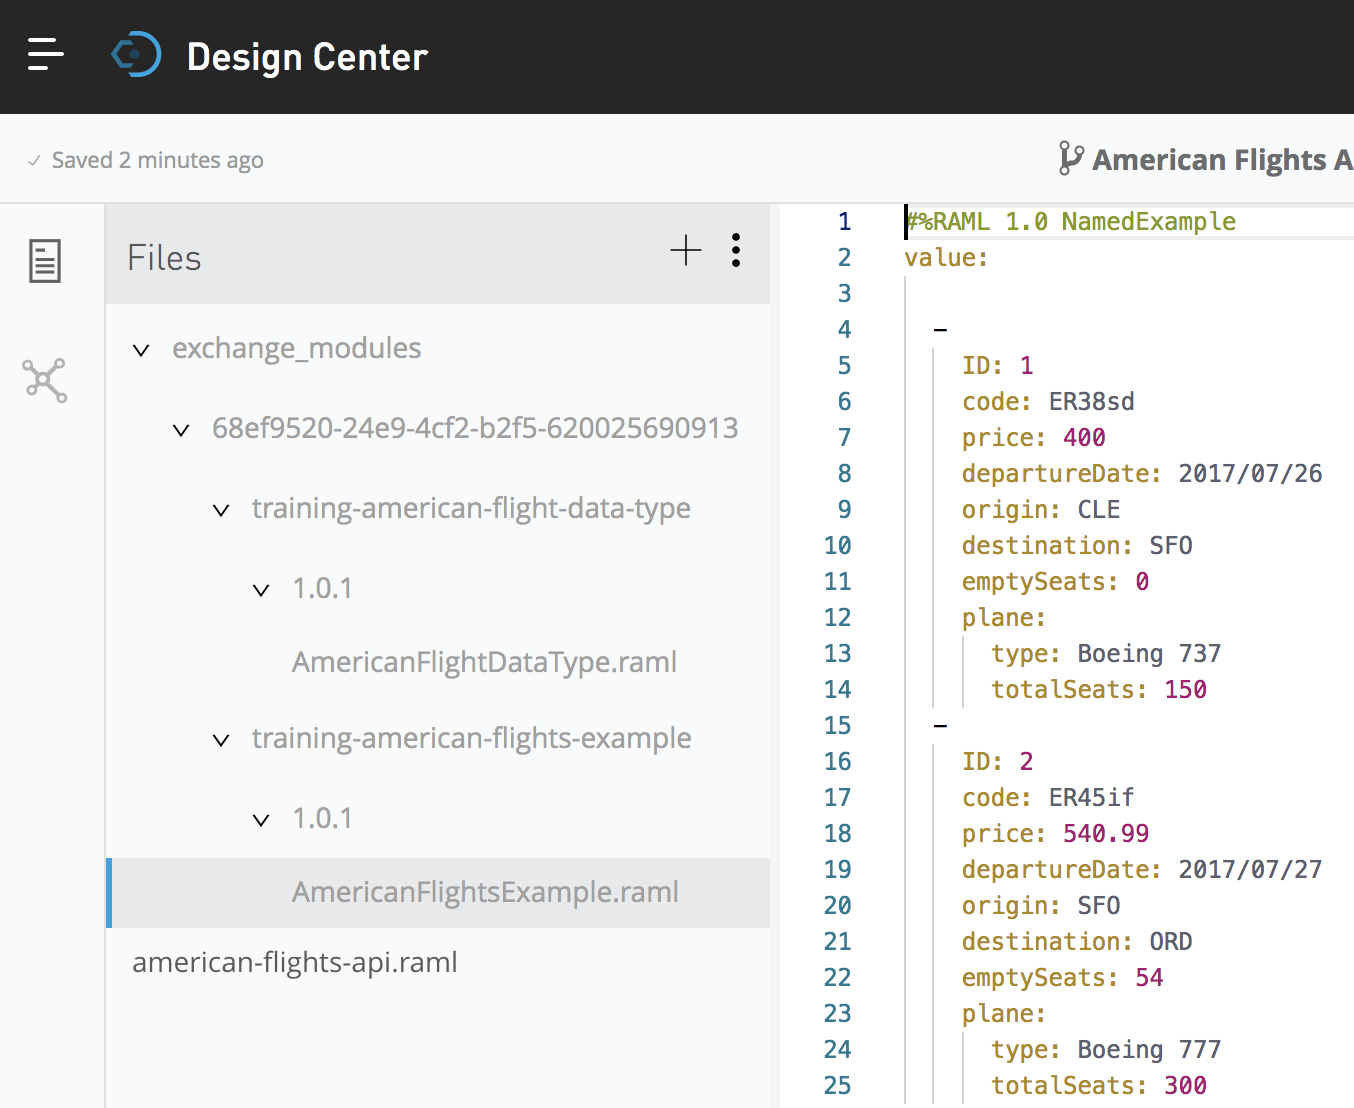Click the type: Boeing 777 line

[x=1106, y=1049]
